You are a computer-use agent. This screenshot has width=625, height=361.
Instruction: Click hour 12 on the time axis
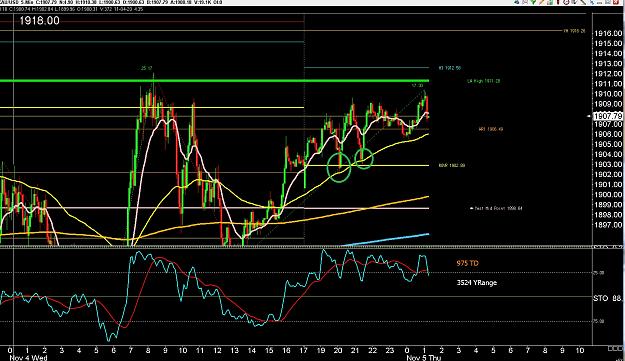tap(217, 351)
